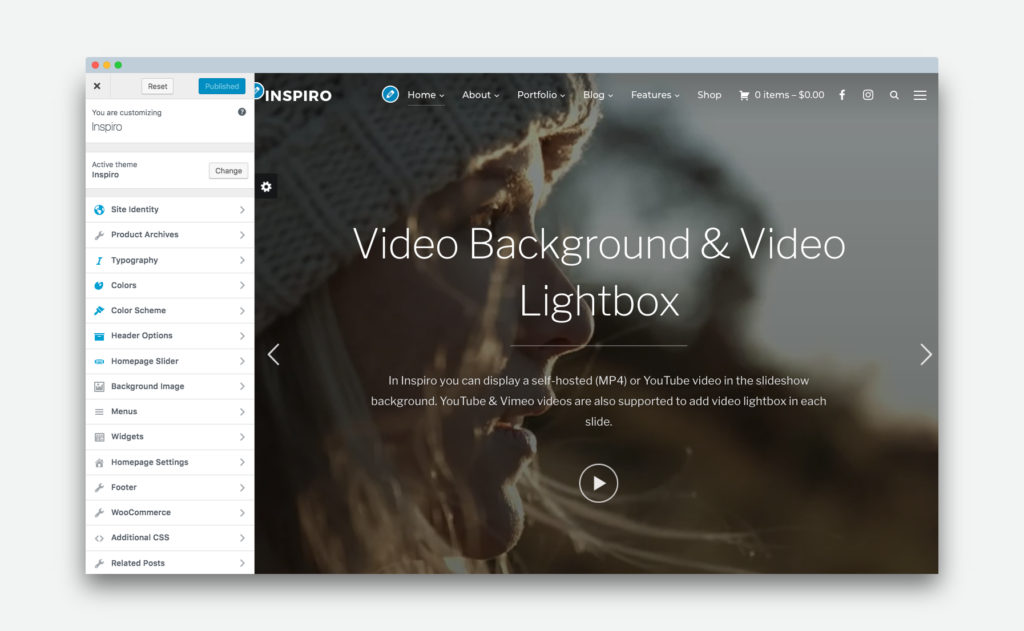Viewport: 1024px width, 631px height.
Task: Open Additional CSS section label
Action: [140, 538]
